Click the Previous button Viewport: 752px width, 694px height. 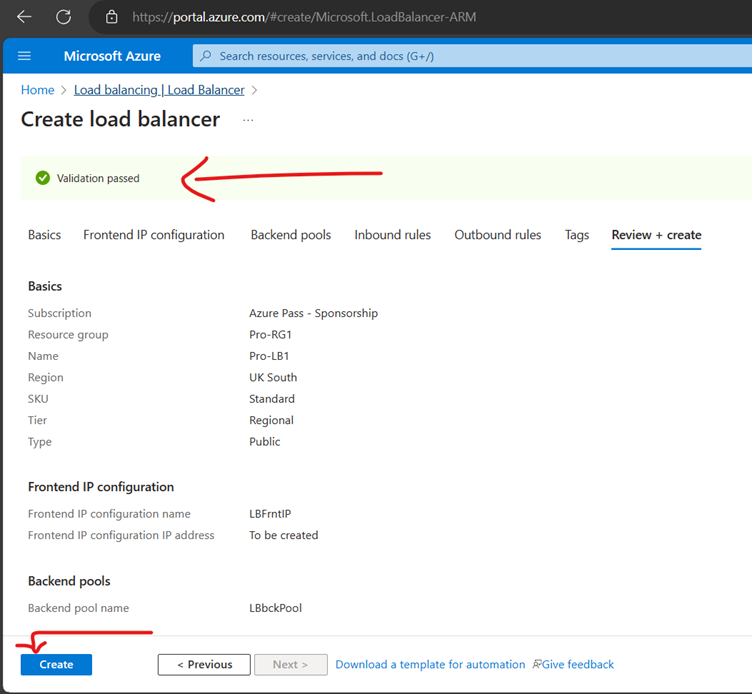coord(204,664)
